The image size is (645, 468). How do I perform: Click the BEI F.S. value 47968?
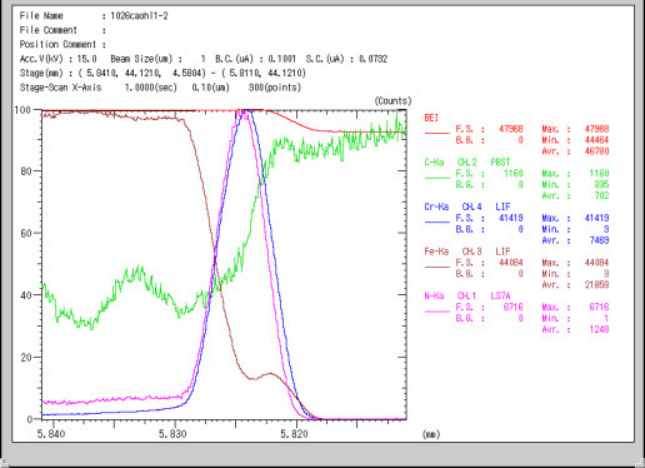511,129
